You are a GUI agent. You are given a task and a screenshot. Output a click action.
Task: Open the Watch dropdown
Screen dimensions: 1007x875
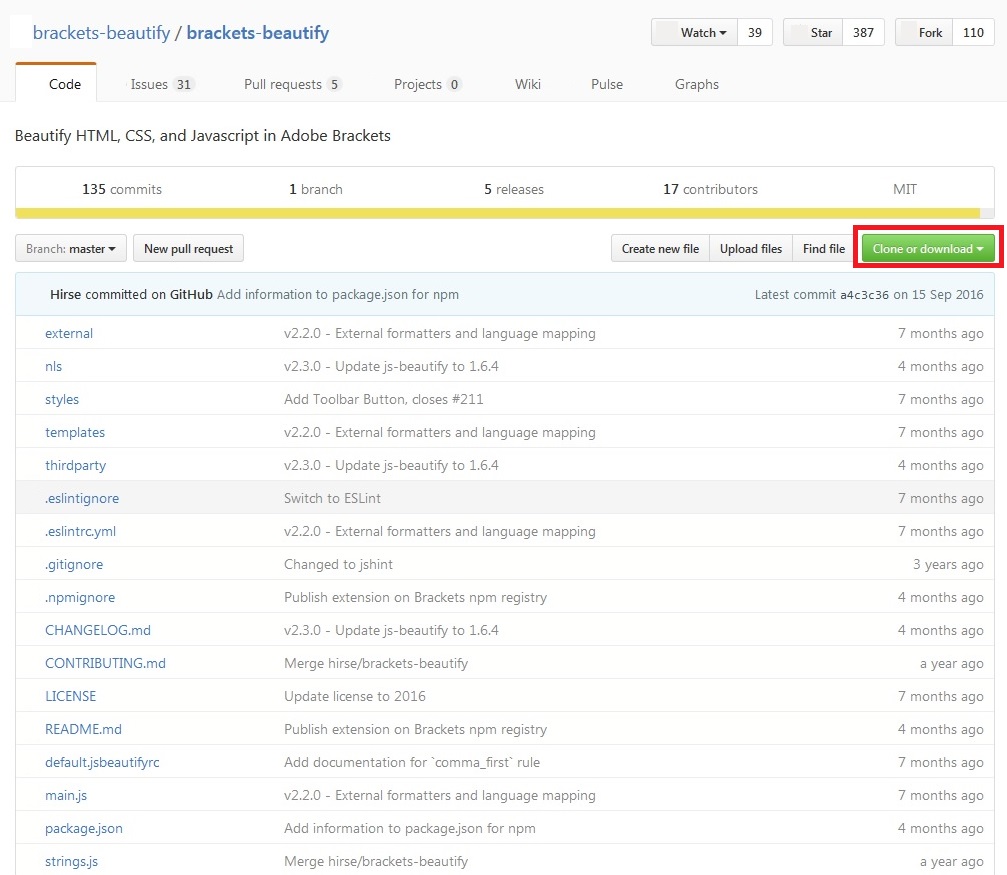[694, 33]
